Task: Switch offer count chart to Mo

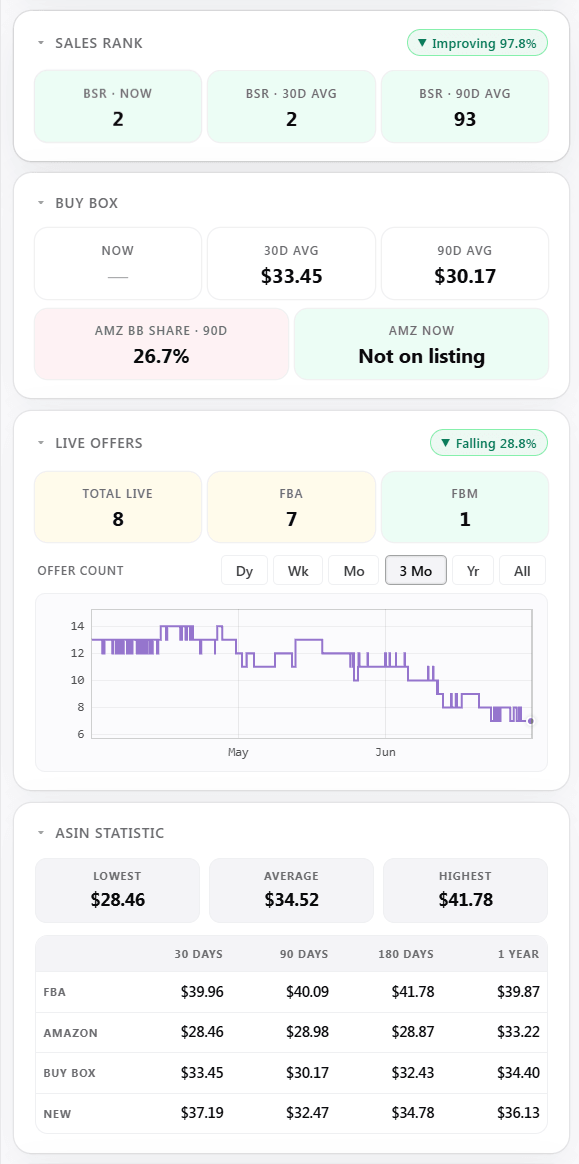Action: [354, 570]
